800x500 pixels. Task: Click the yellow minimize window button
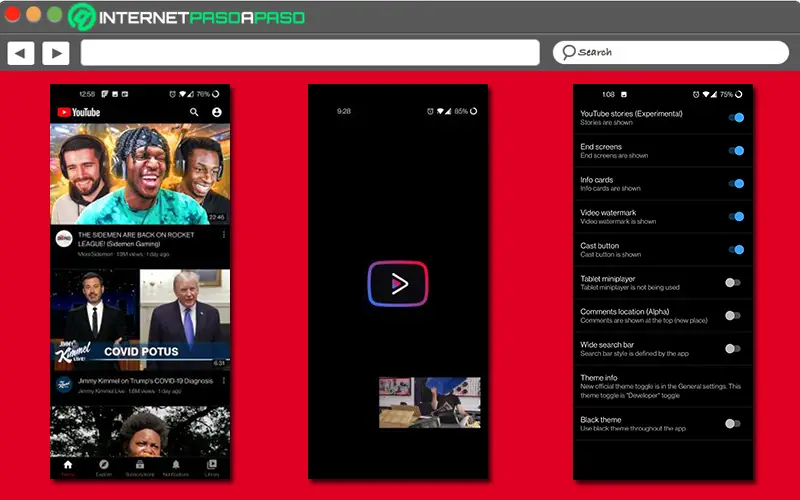tap(34, 14)
